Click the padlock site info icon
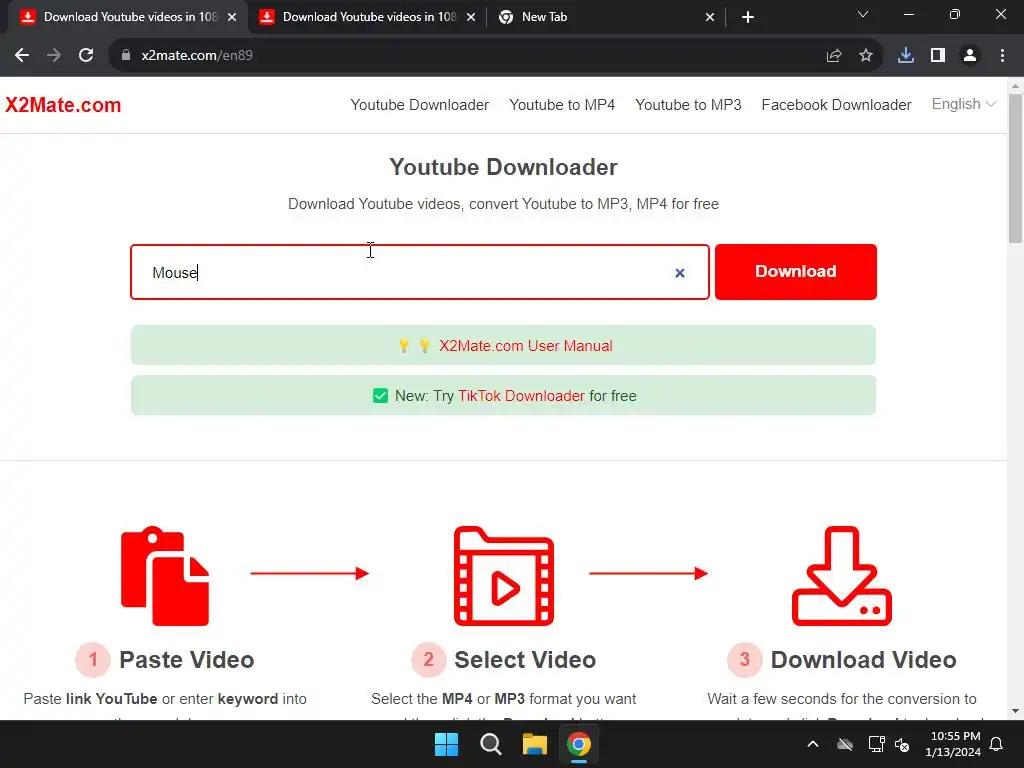The height and width of the screenshot is (768, 1024). (x=125, y=56)
